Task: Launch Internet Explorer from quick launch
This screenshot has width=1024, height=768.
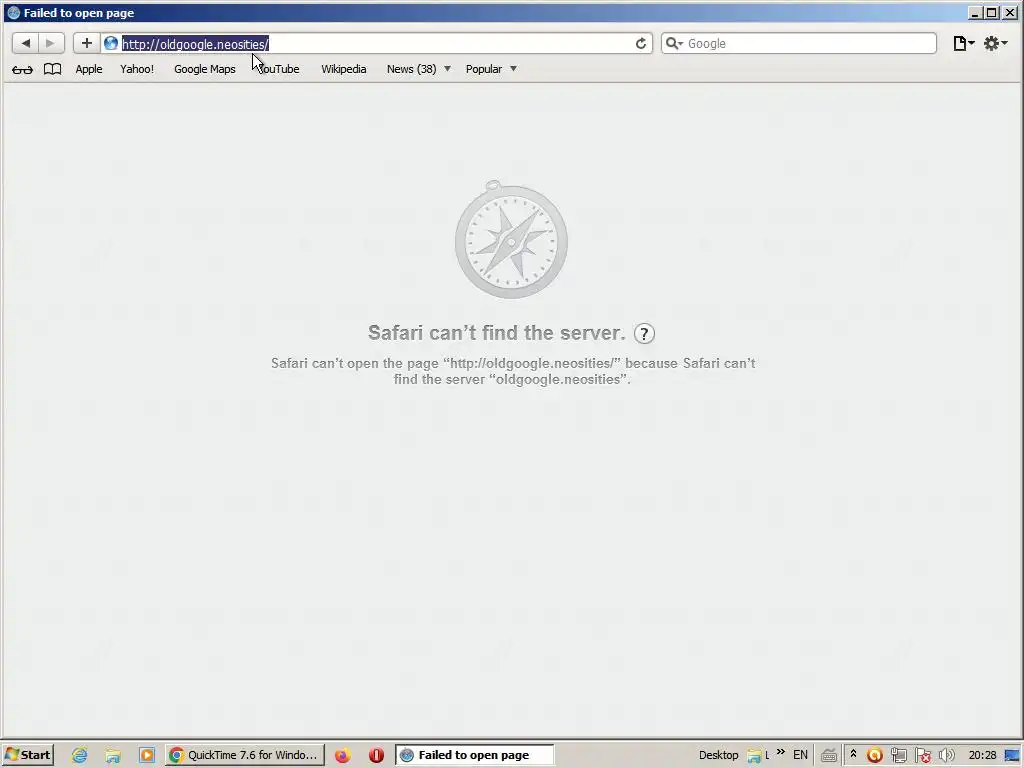Action: click(x=80, y=756)
